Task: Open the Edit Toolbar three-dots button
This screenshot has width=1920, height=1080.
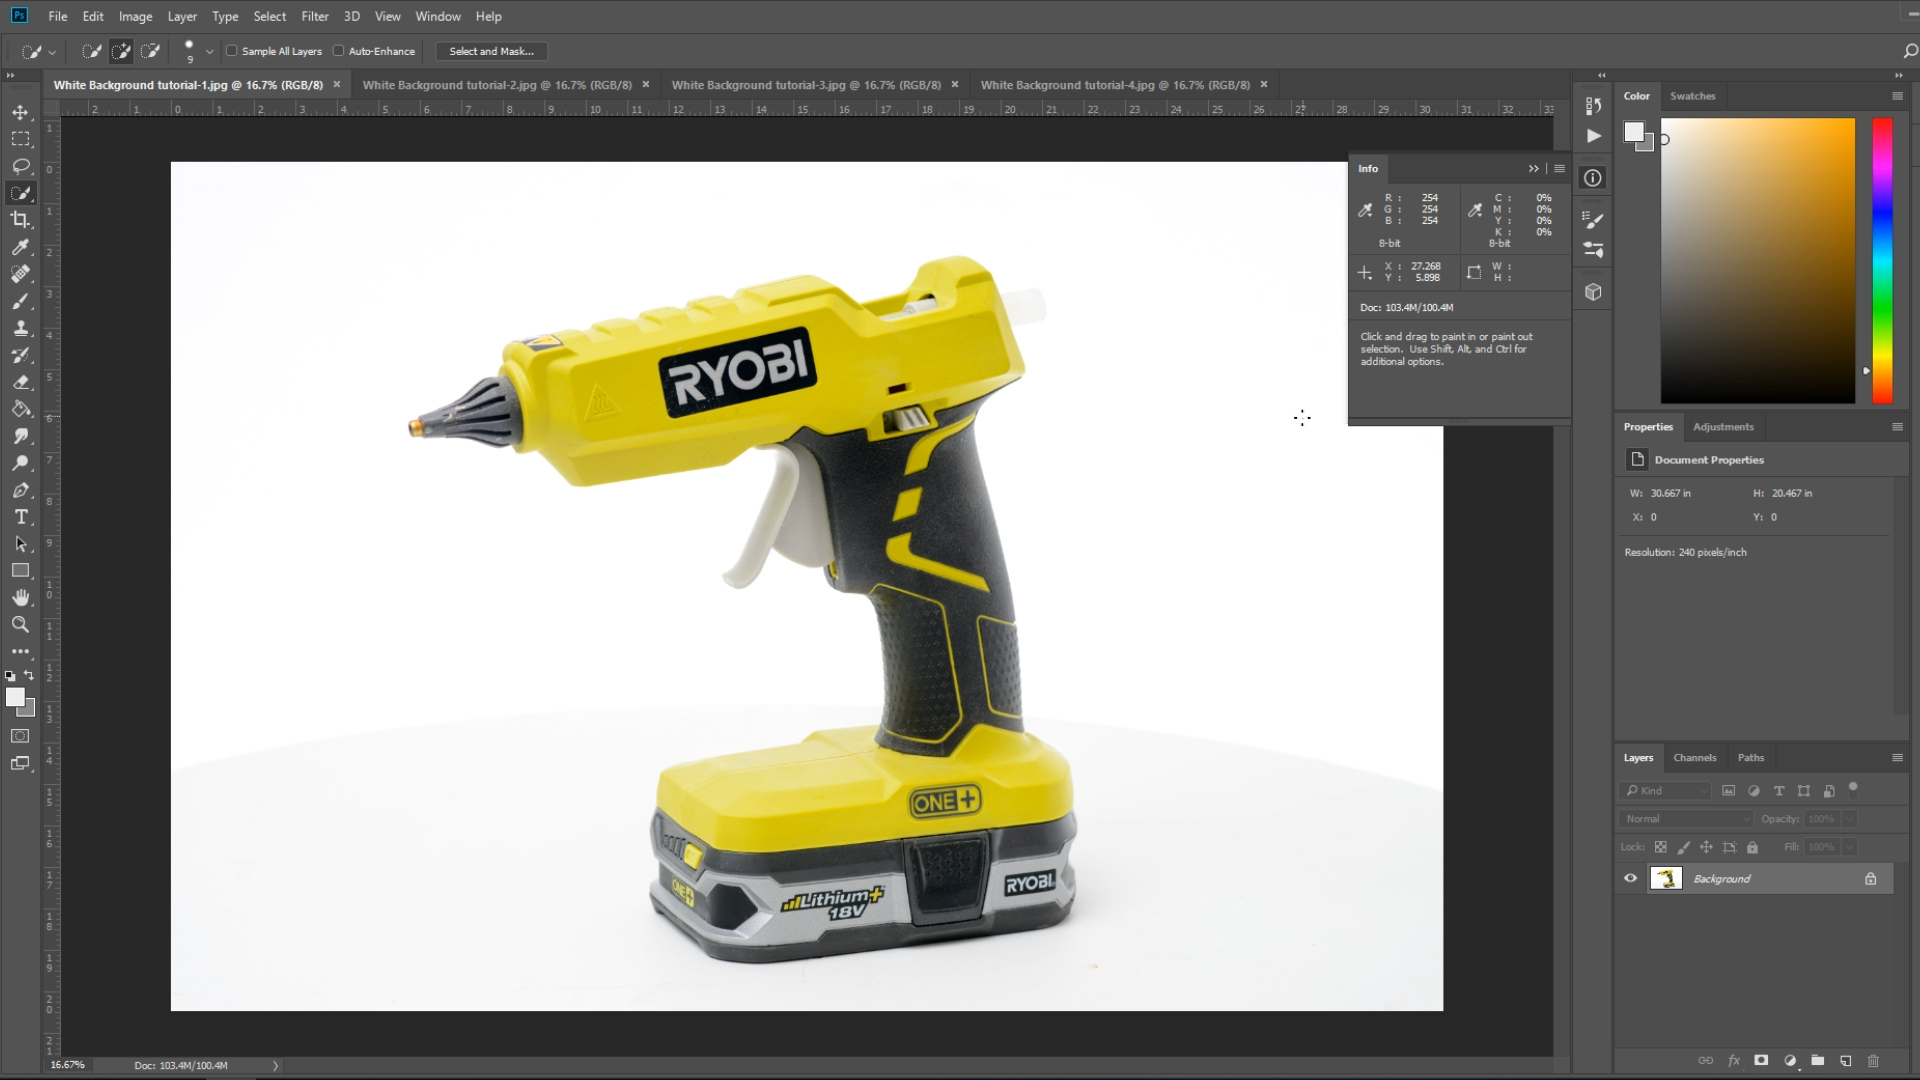Action: (x=20, y=651)
